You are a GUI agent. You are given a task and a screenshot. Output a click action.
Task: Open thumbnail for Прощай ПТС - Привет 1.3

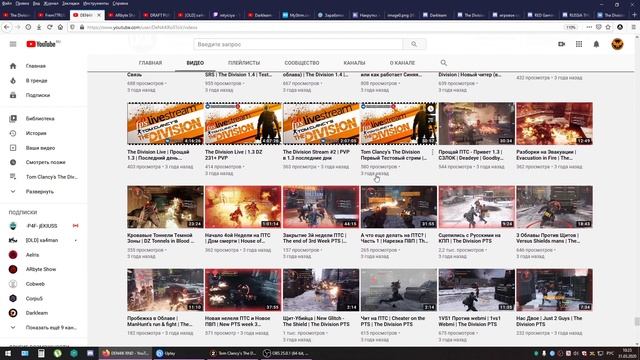tap(476, 124)
